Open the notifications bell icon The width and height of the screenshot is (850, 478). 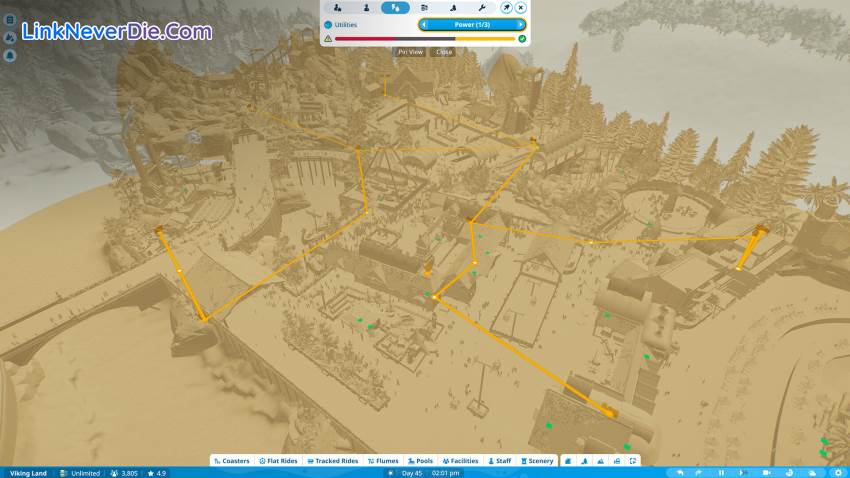tap(9, 54)
